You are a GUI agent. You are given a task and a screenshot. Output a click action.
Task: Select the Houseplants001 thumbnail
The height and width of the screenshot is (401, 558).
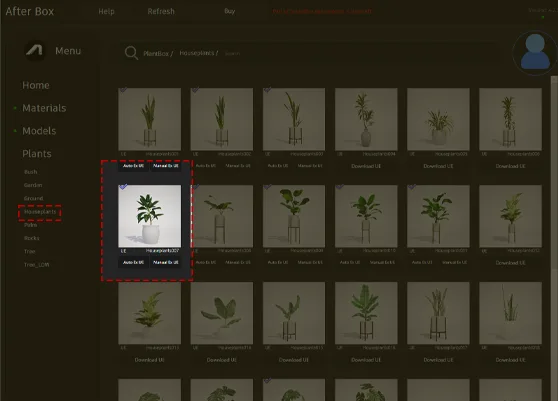click(149, 119)
